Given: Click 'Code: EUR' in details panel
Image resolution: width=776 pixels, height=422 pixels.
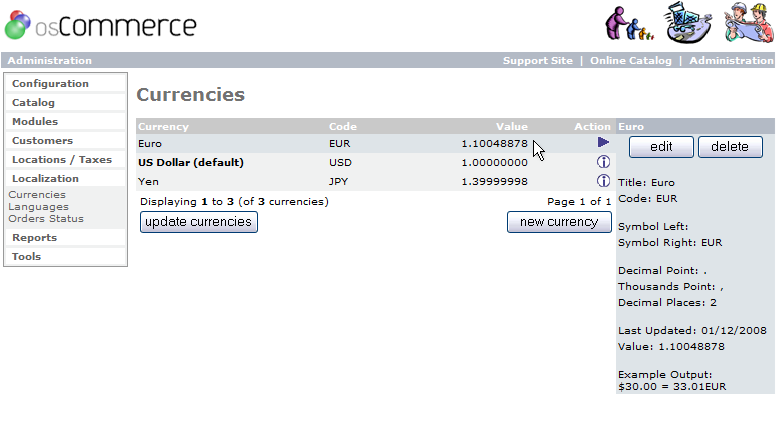Looking at the screenshot, I should [x=647, y=198].
